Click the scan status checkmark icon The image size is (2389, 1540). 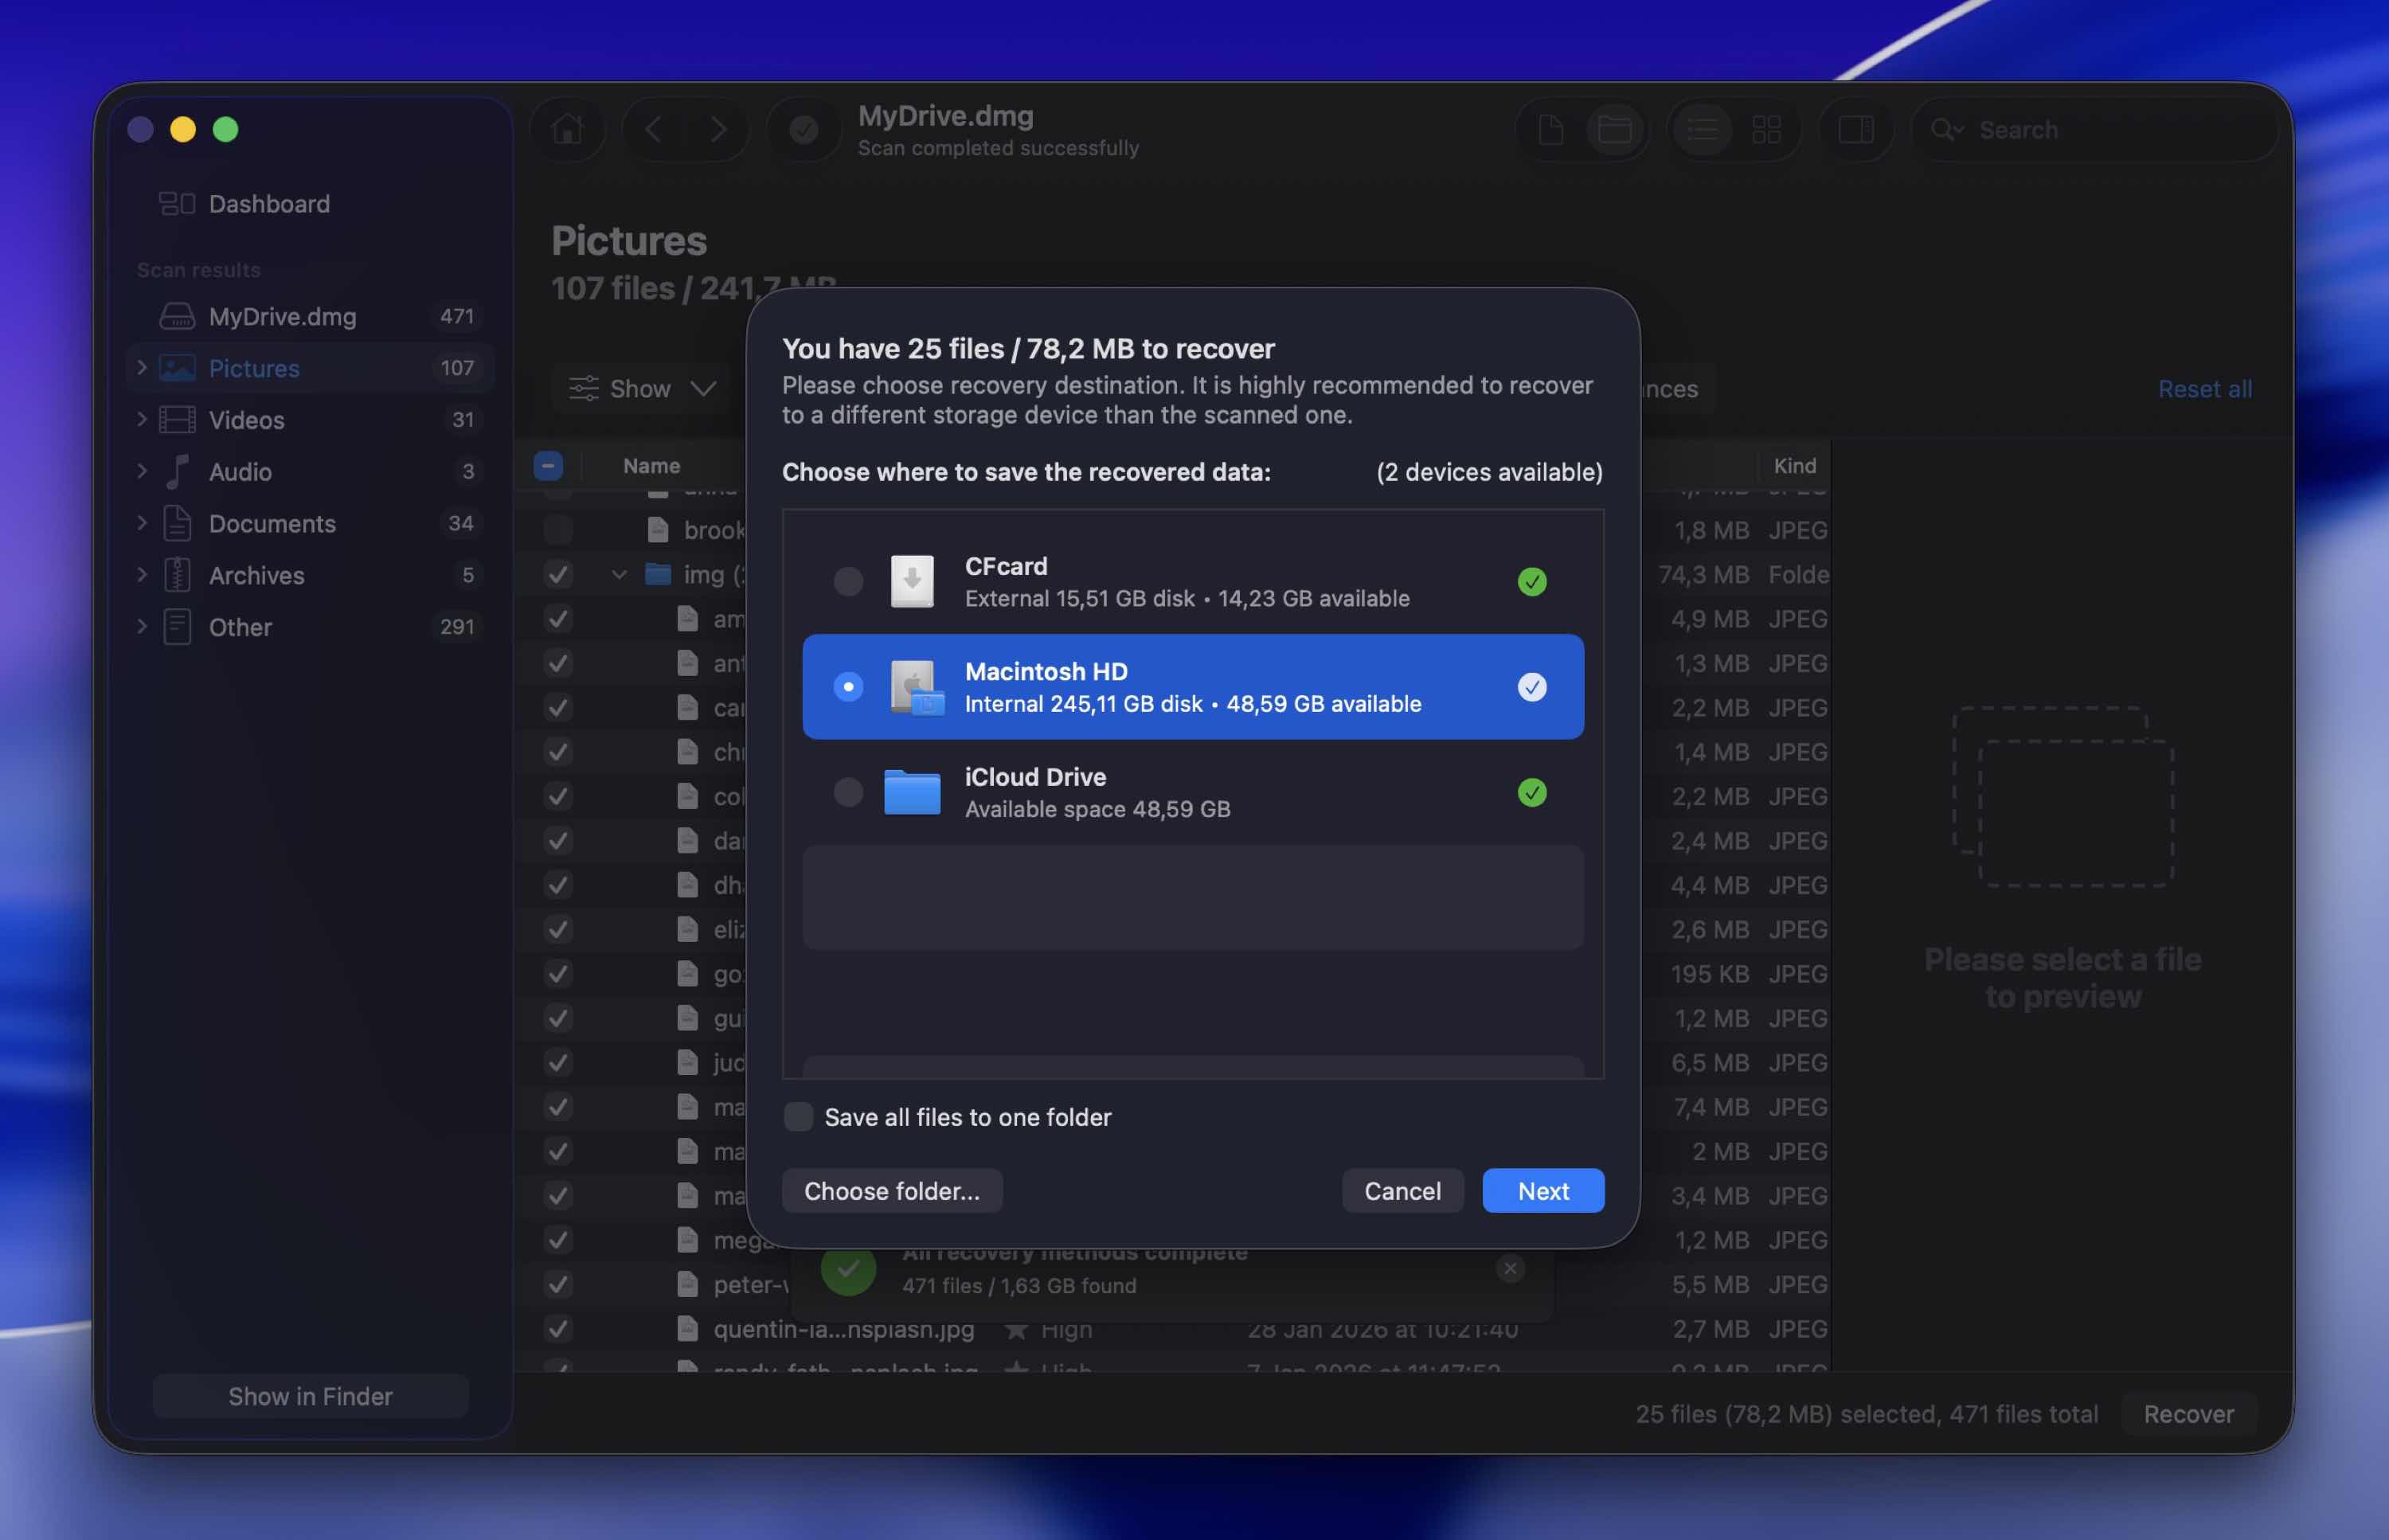pyautogui.click(x=803, y=130)
